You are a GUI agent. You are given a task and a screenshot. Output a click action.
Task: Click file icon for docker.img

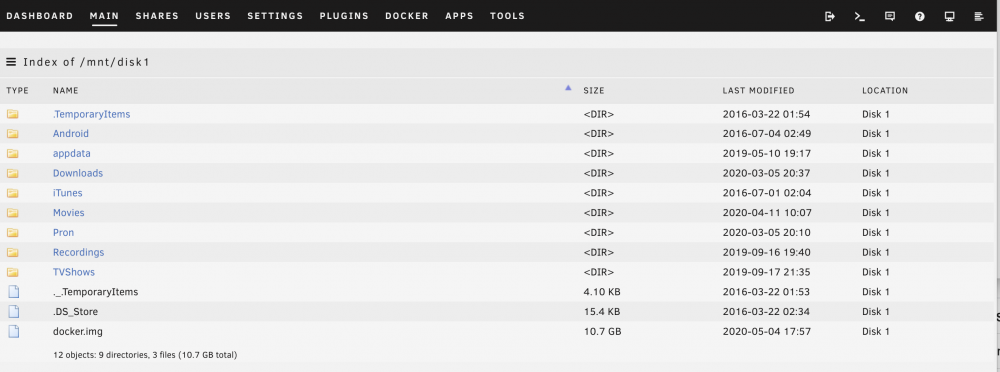[x=13, y=331]
